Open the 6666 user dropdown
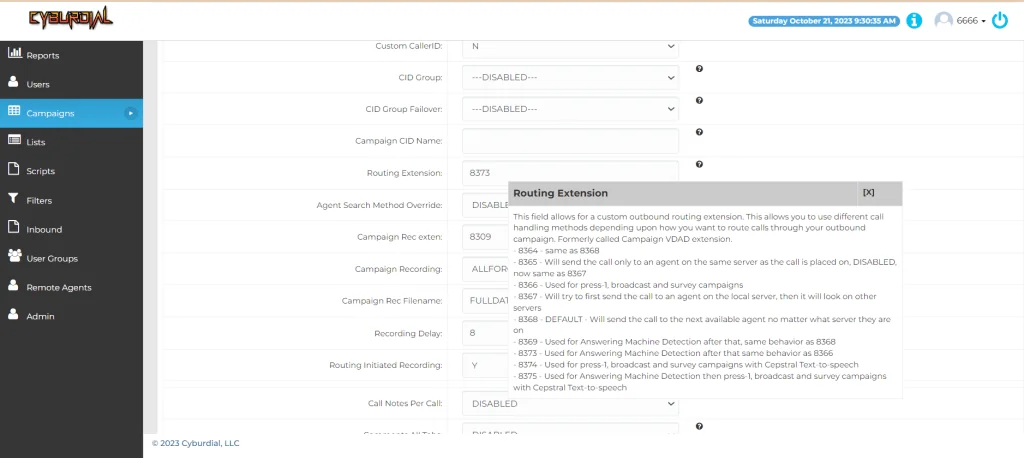Viewport: 1024px width, 458px height. click(x=971, y=21)
